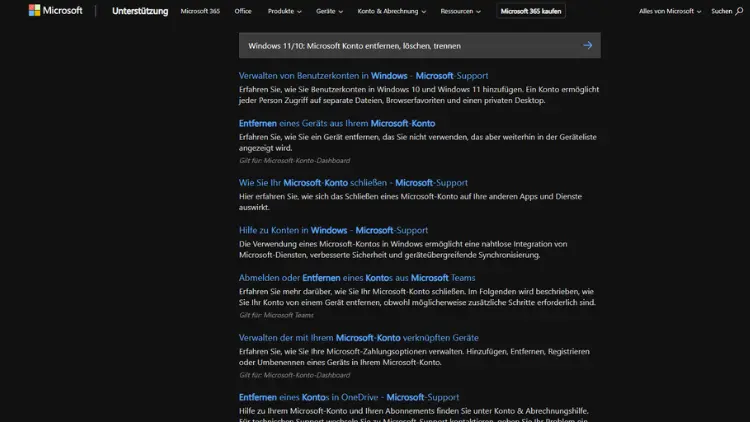Open the Office menu item
750x422 pixels.
[x=243, y=11]
